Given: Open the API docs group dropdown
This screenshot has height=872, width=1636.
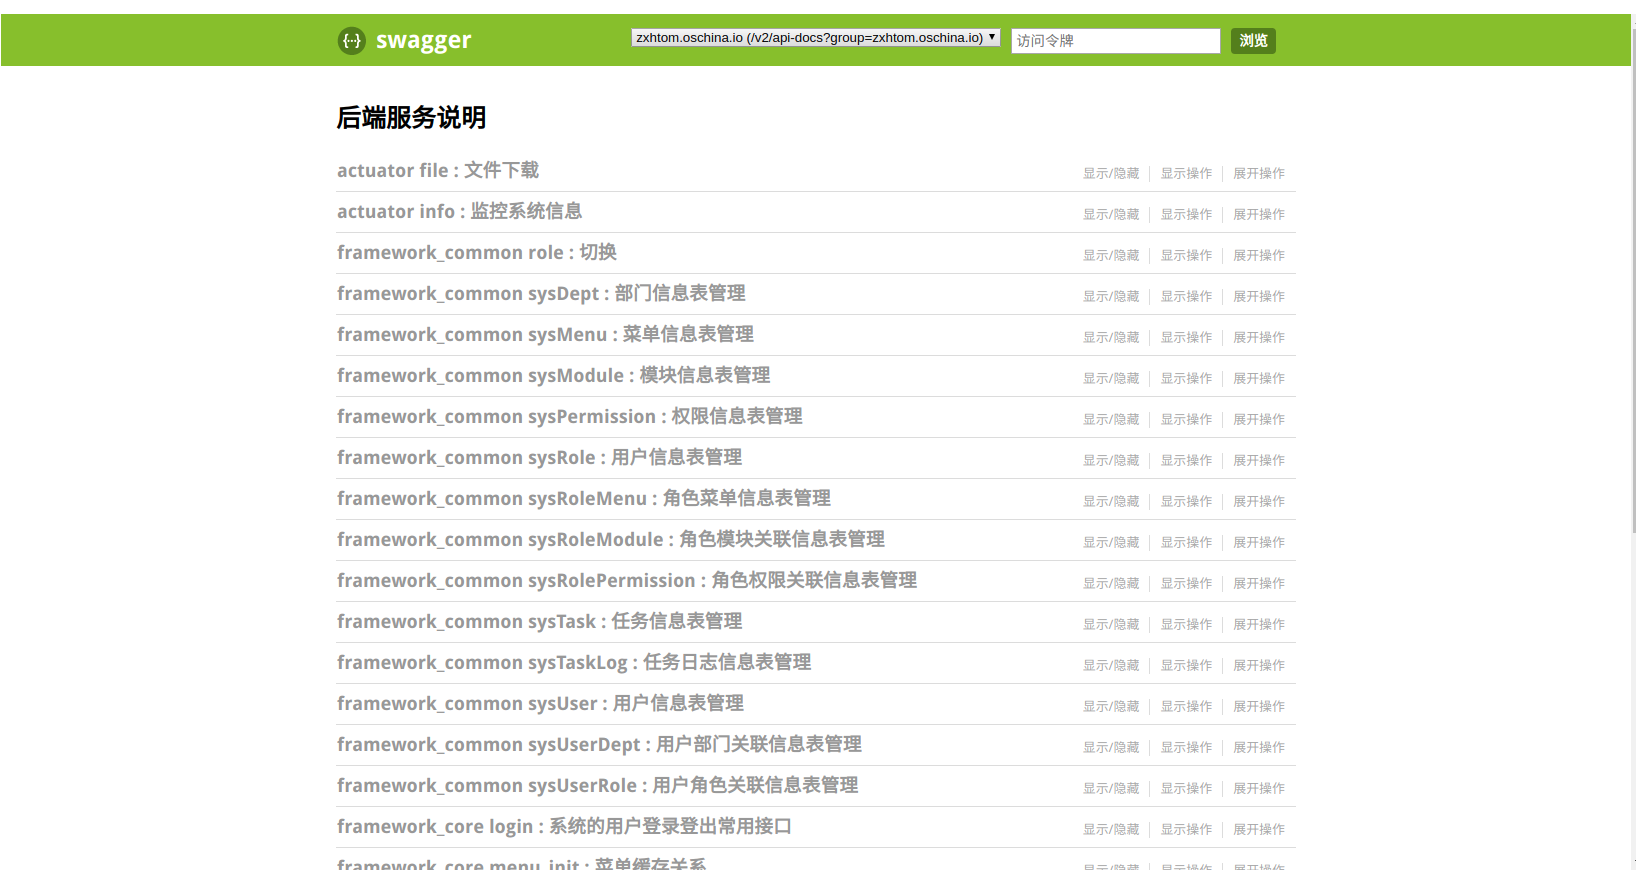Looking at the screenshot, I should tap(815, 38).
